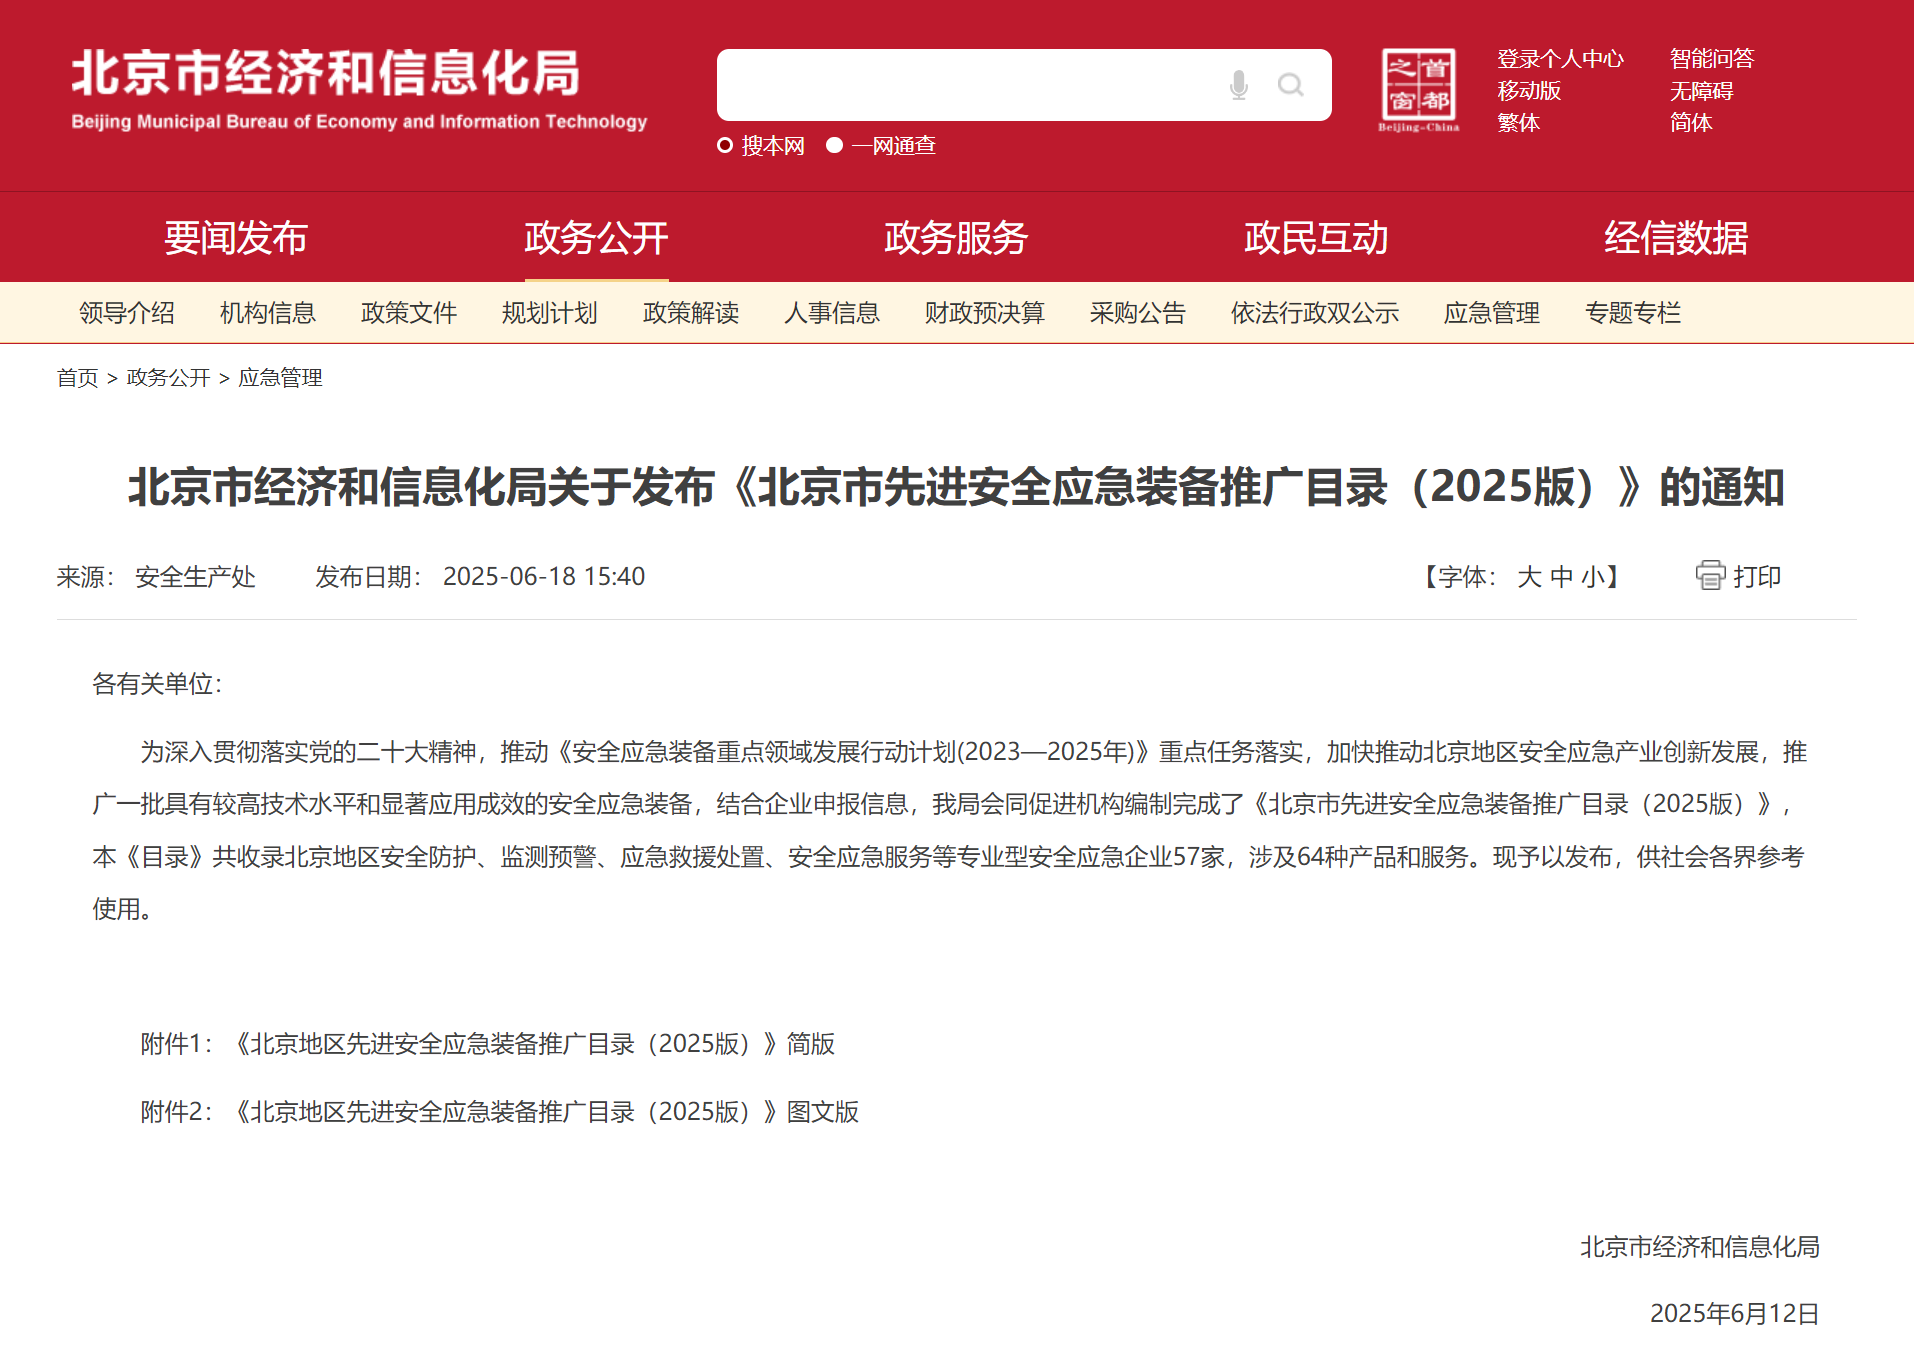Select the 搜本网 radio option

(725, 146)
